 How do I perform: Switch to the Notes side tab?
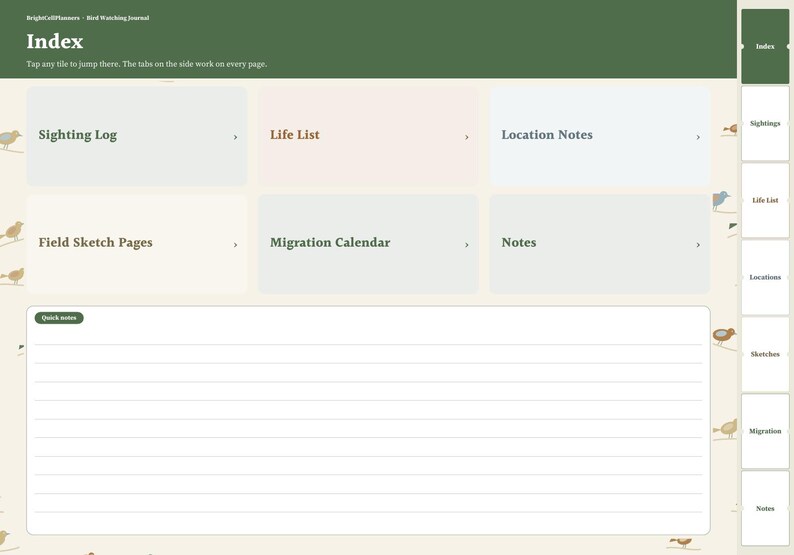click(x=765, y=508)
